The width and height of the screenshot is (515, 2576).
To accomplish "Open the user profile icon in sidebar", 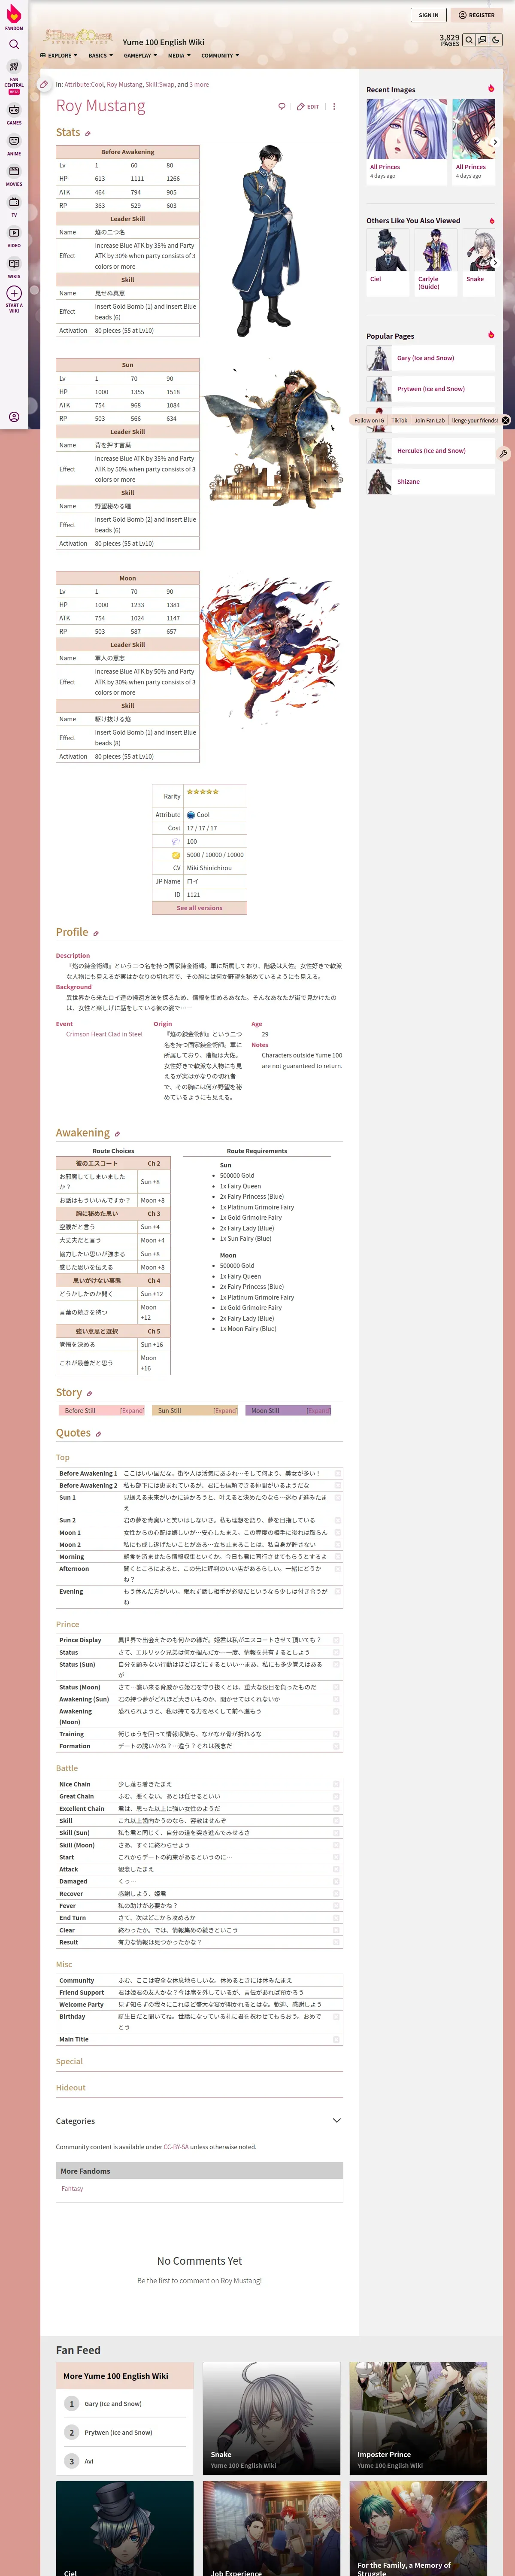I will click(14, 417).
